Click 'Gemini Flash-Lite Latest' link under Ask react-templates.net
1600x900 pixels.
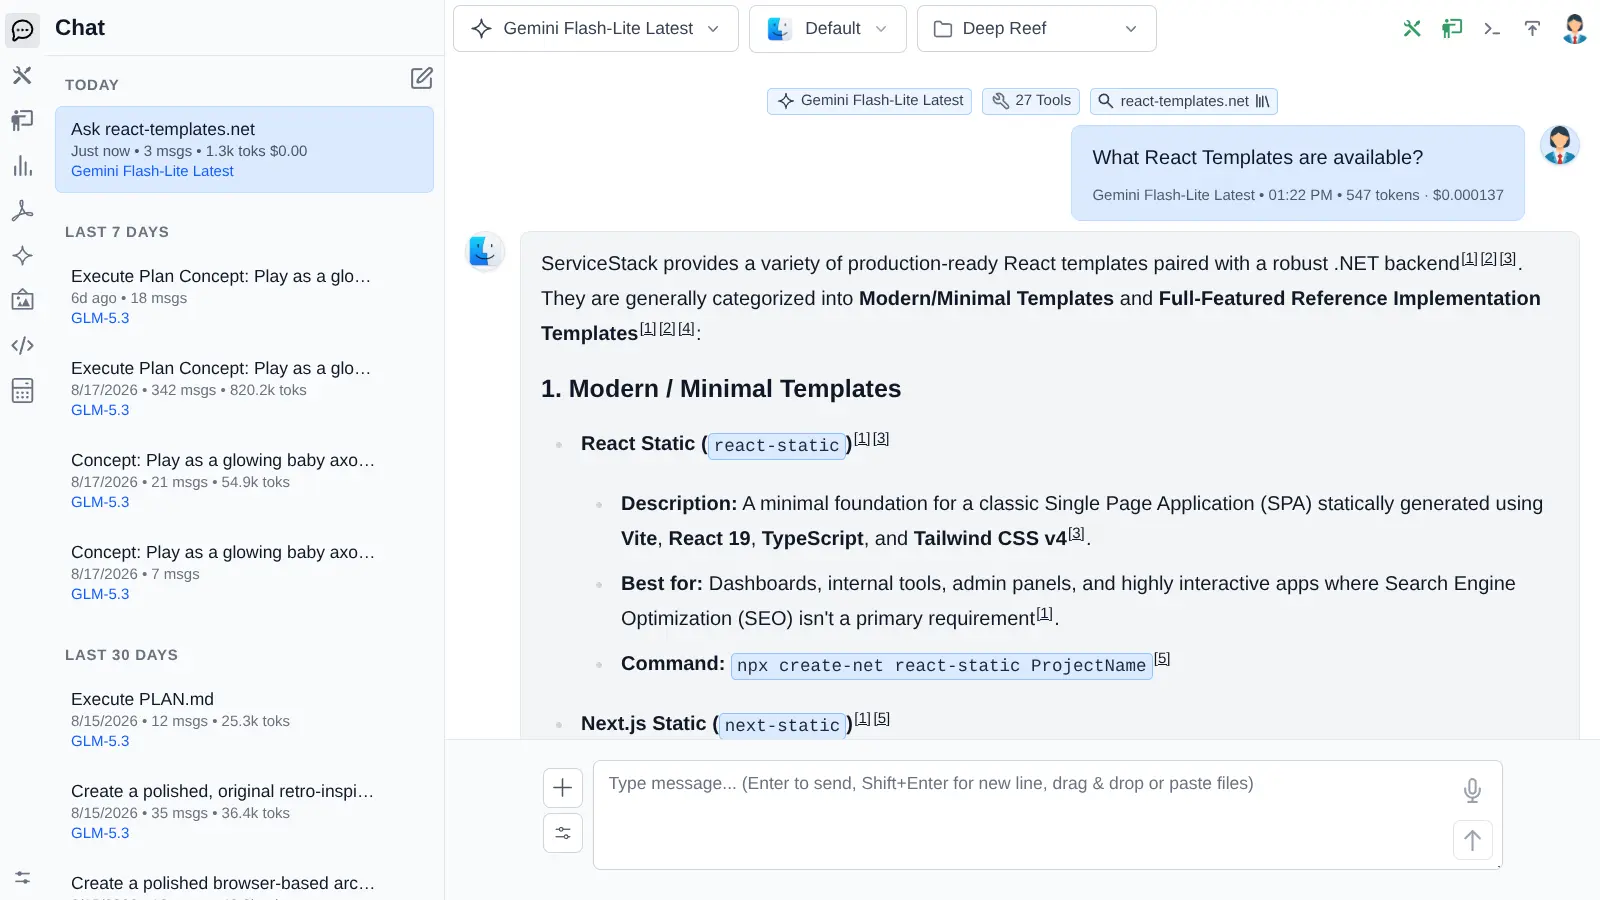(152, 171)
